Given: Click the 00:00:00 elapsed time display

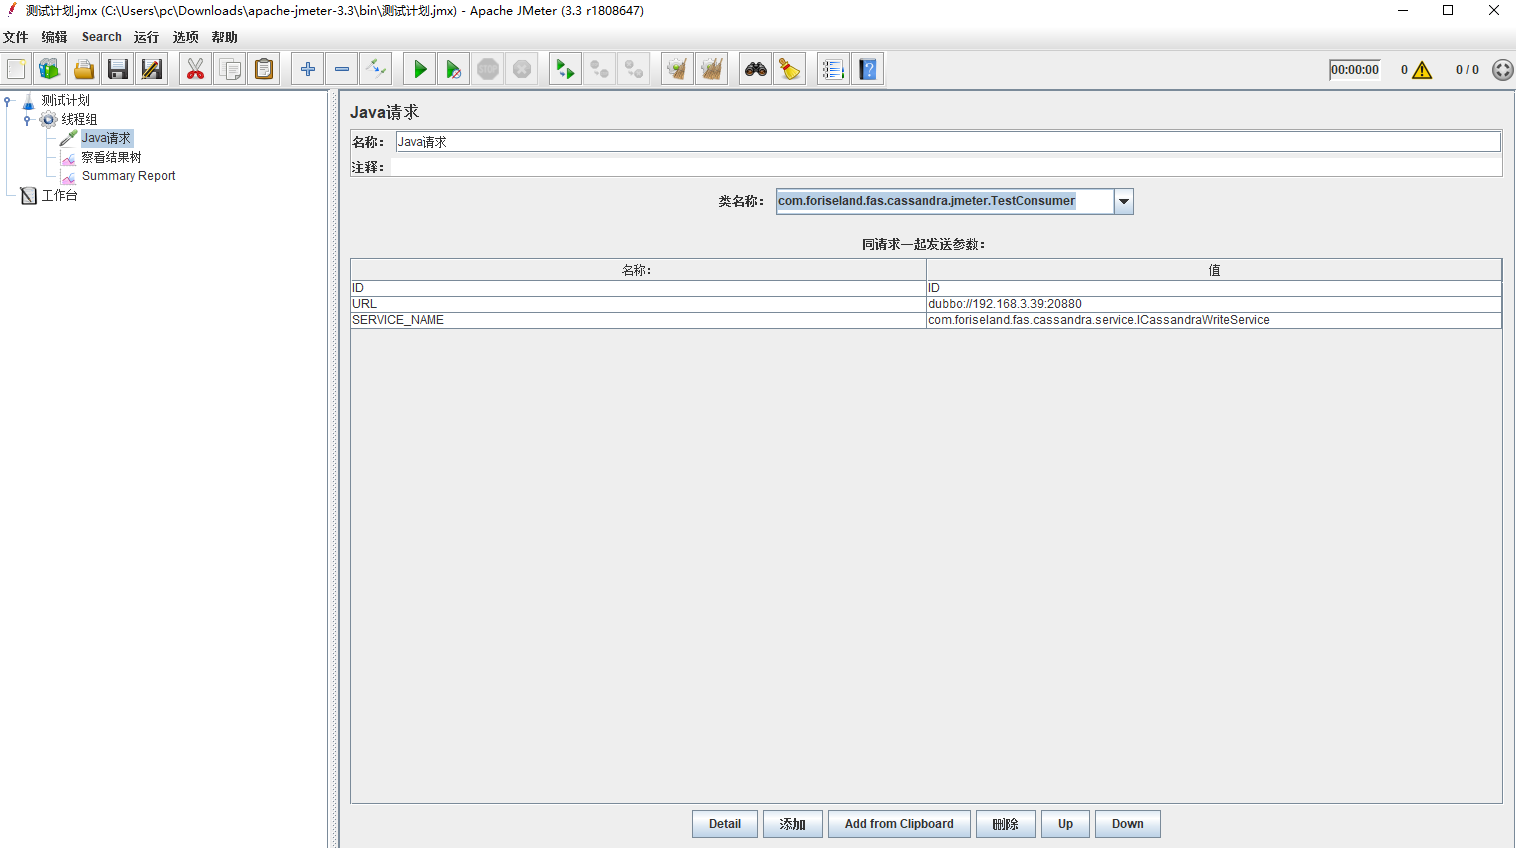Looking at the screenshot, I should 1355,70.
